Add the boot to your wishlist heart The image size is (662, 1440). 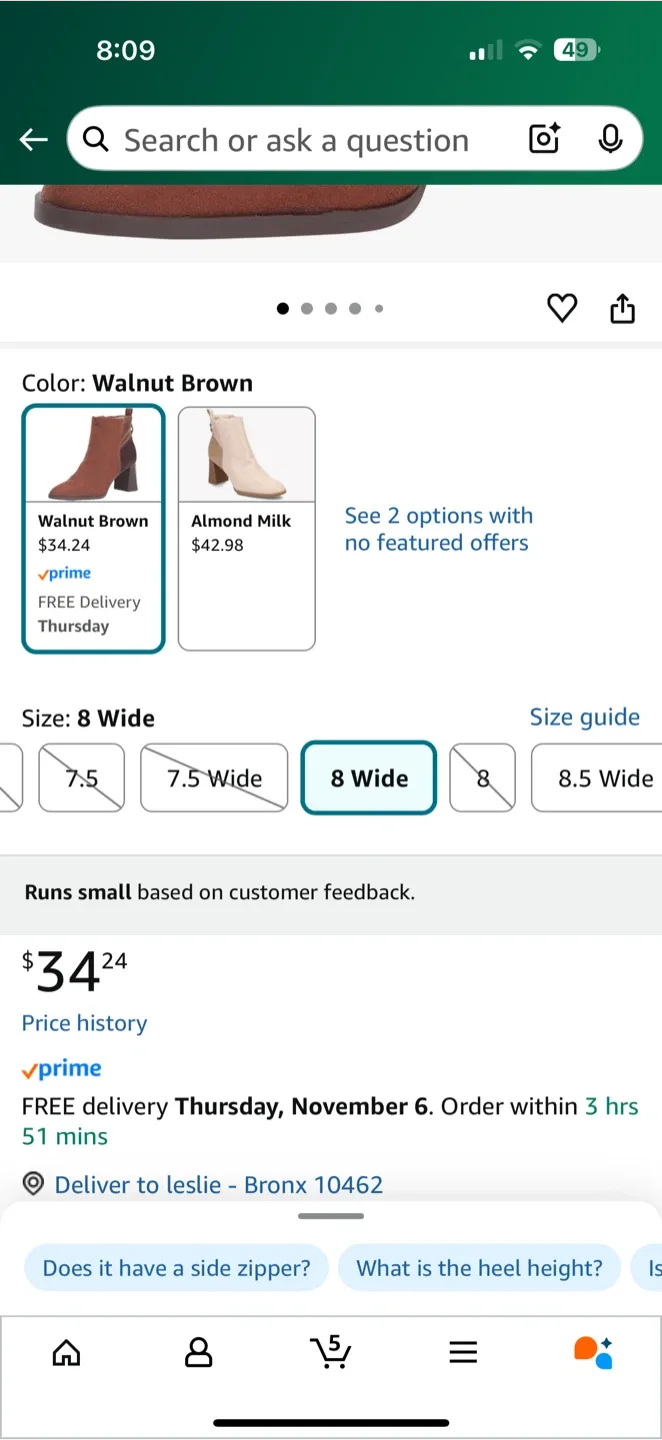pos(562,308)
